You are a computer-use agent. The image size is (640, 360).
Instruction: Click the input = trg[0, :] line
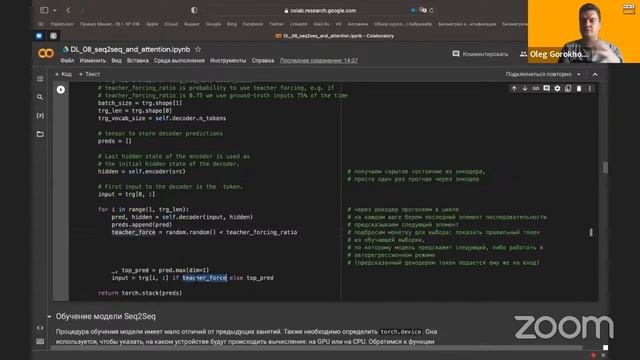[127, 194]
